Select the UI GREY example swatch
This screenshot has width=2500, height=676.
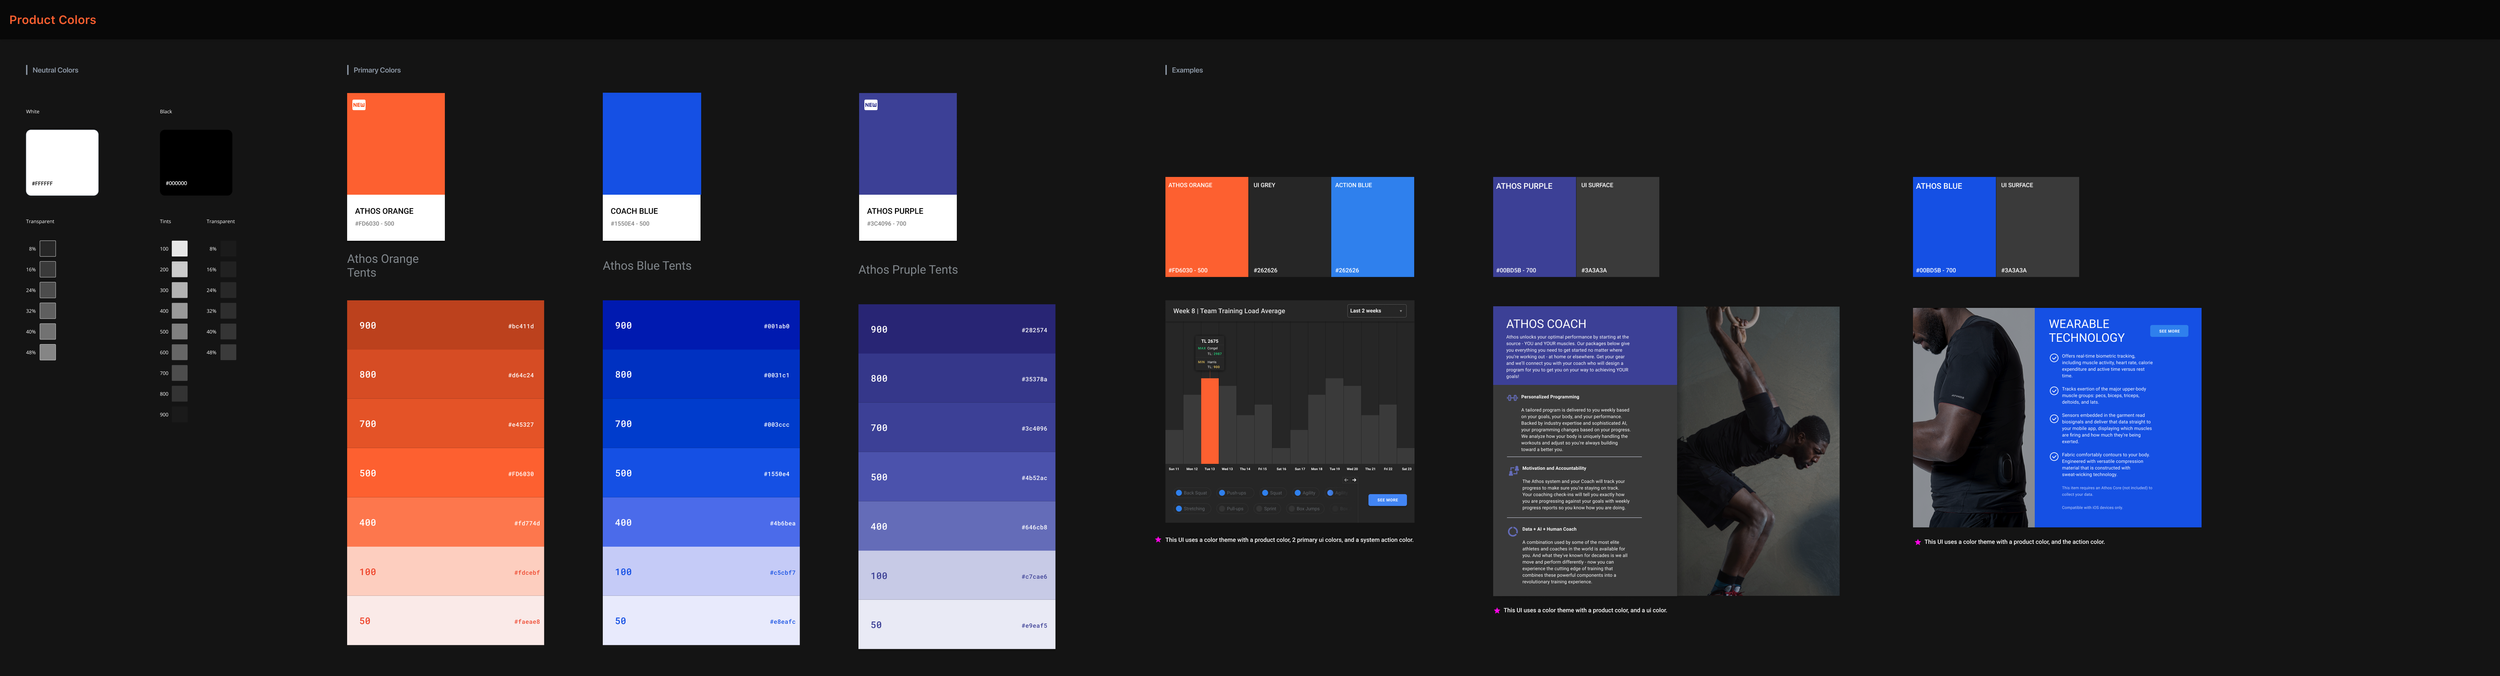click(x=1290, y=227)
